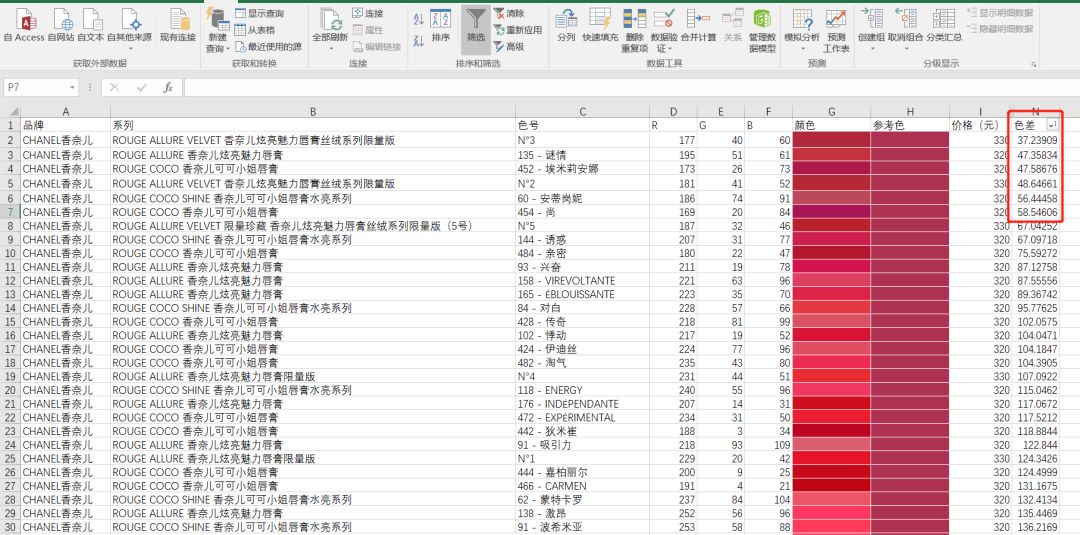Click 分类汇总 subtotal

944,26
